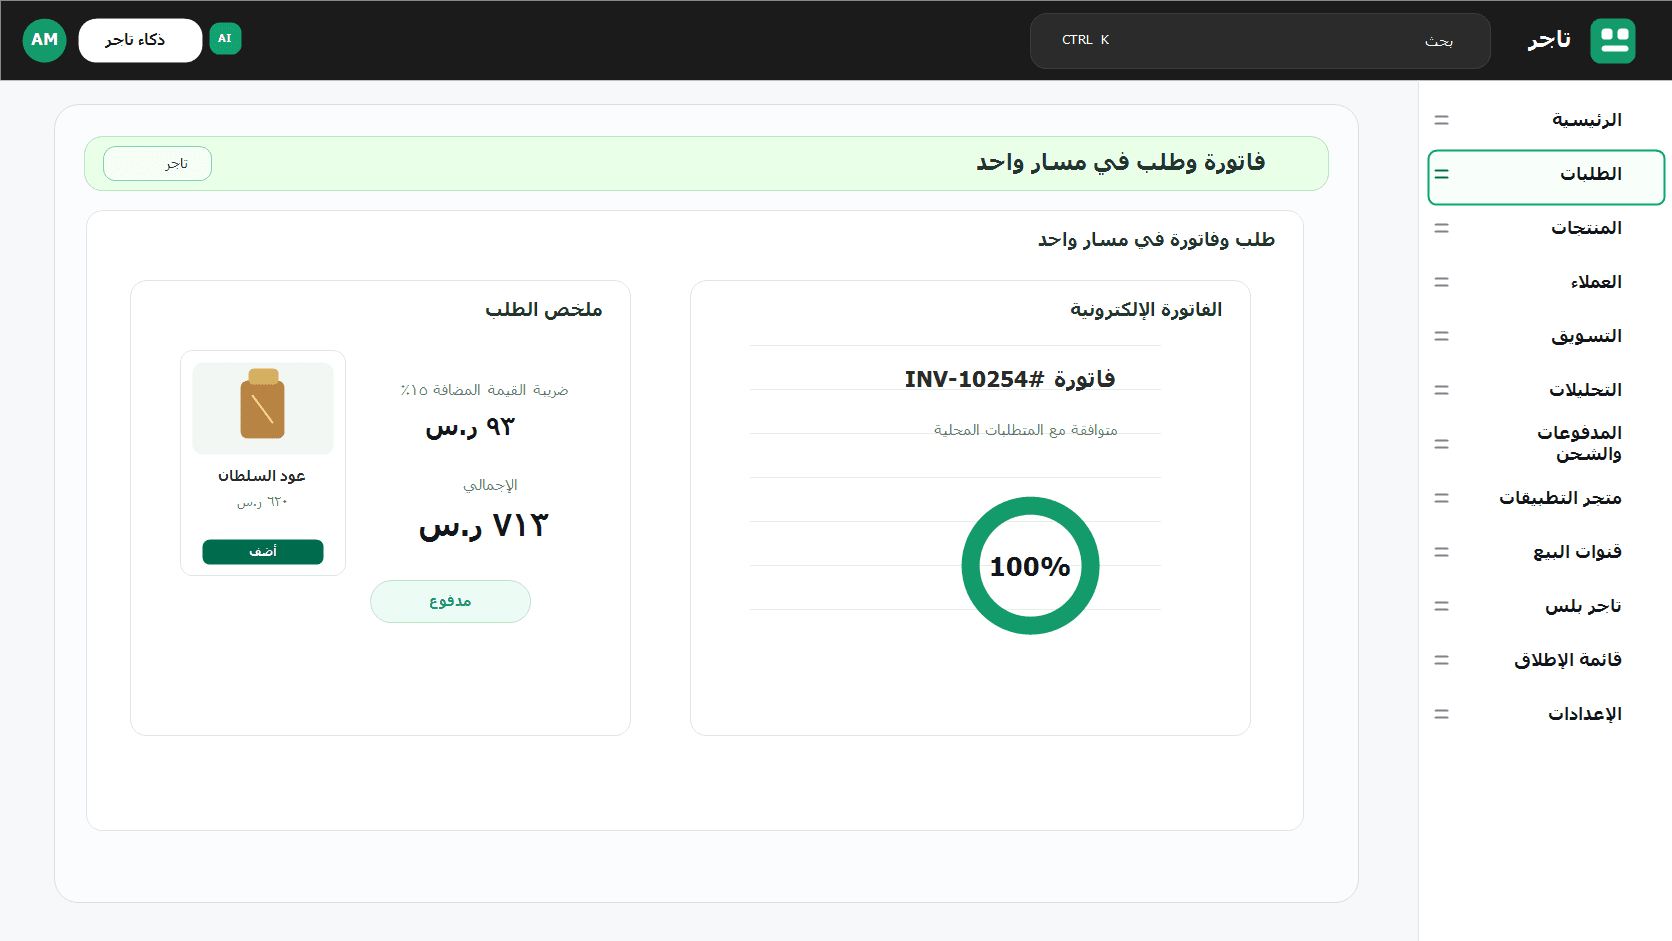Open التسويق sidebar item

click(1546, 336)
